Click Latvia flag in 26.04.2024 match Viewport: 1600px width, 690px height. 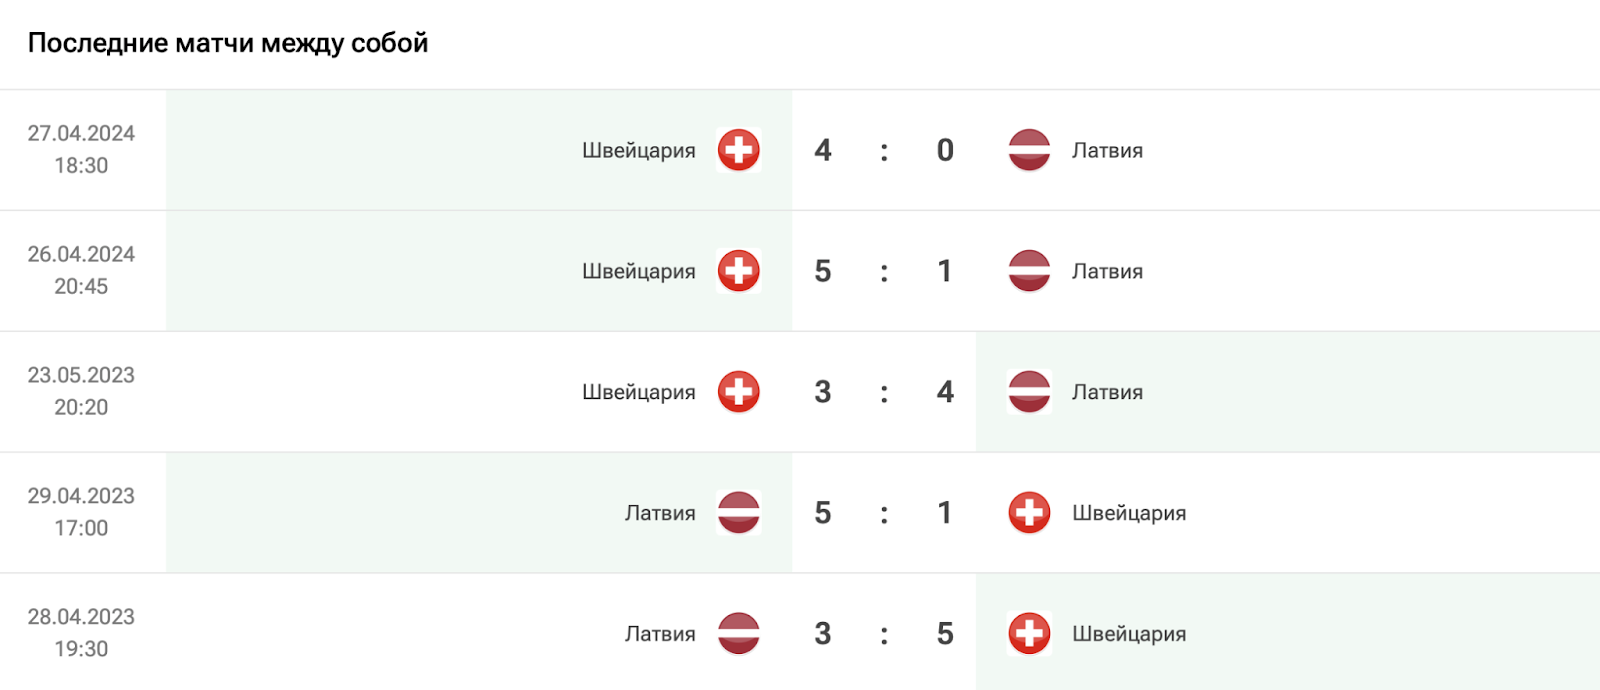[1029, 271]
